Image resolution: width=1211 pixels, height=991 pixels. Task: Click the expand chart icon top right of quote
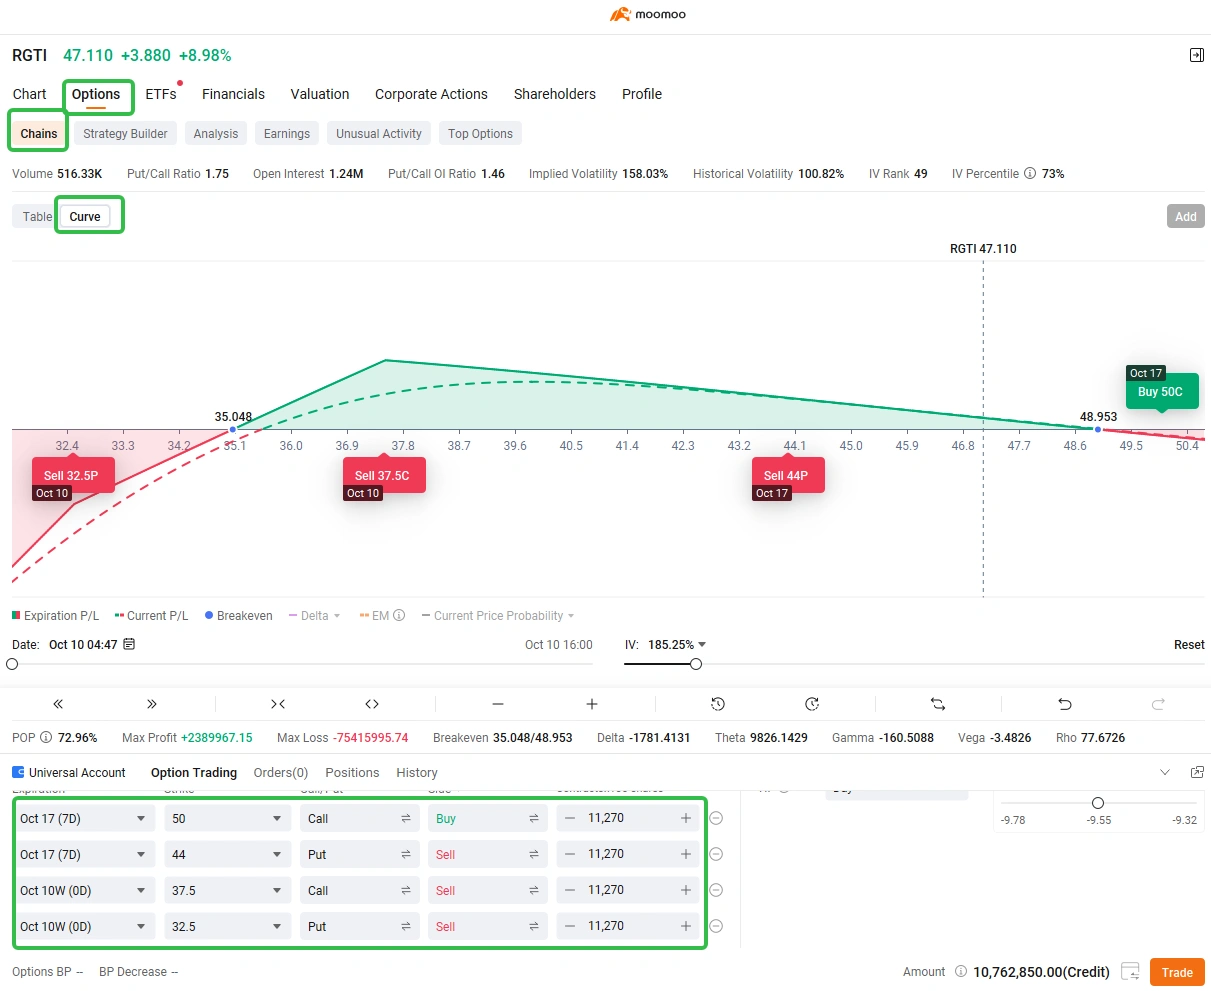click(x=1196, y=56)
